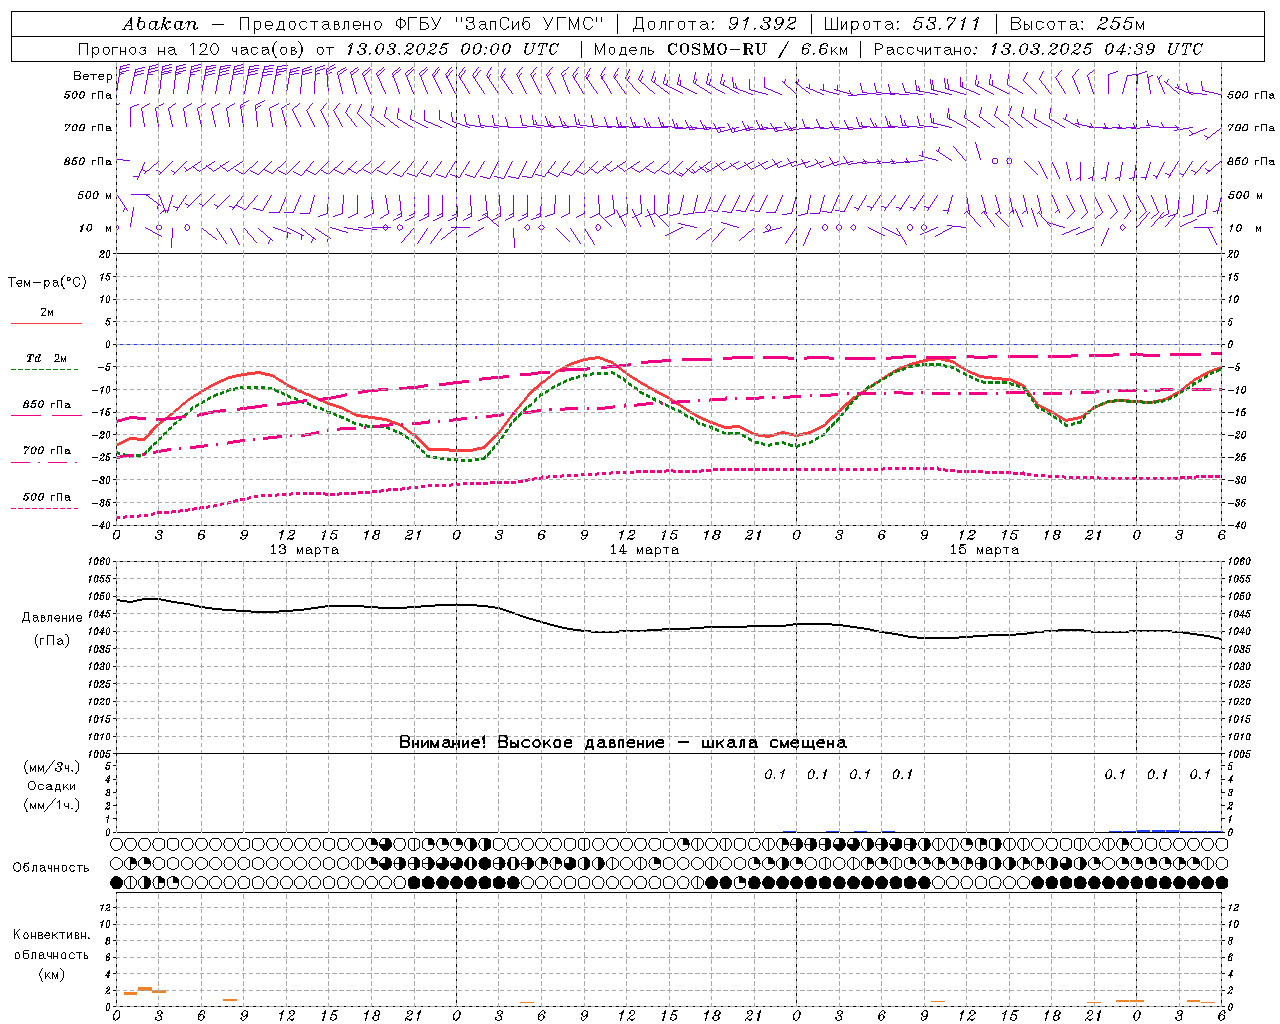The image size is (1280, 1024).
Task: Click the Abakan station title
Action: pos(160,24)
